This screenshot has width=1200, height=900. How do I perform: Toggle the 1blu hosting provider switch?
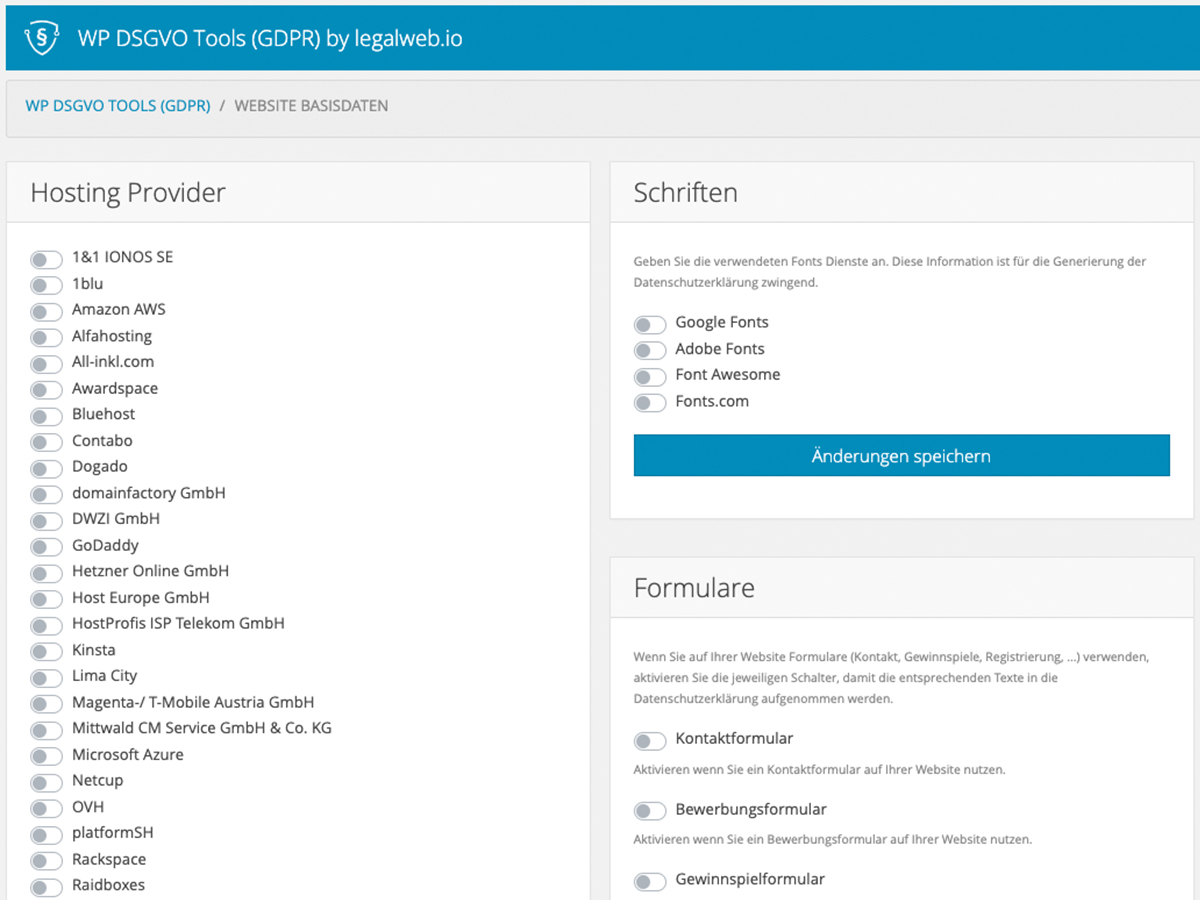46,285
